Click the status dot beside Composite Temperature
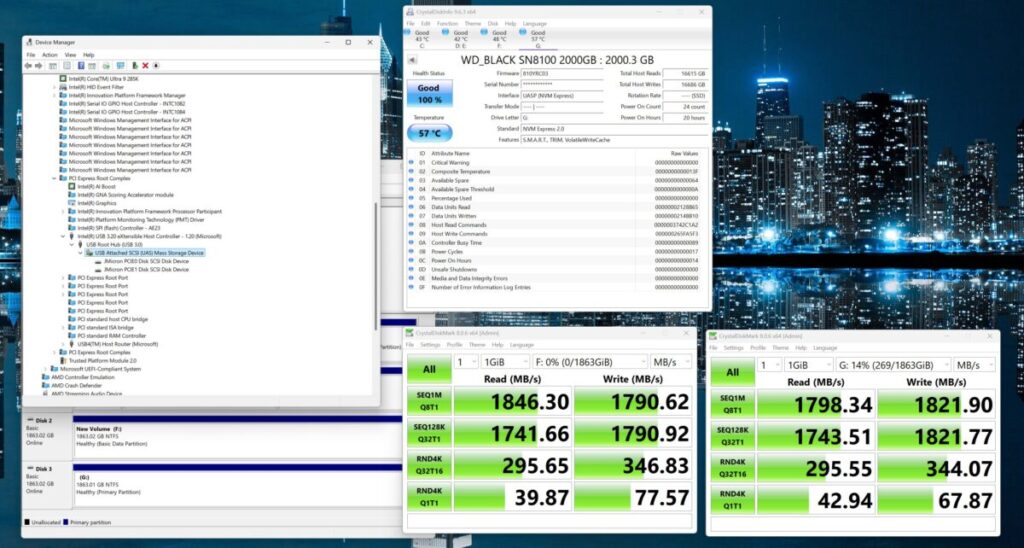1024x548 pixels. click(x=411, y=171)
